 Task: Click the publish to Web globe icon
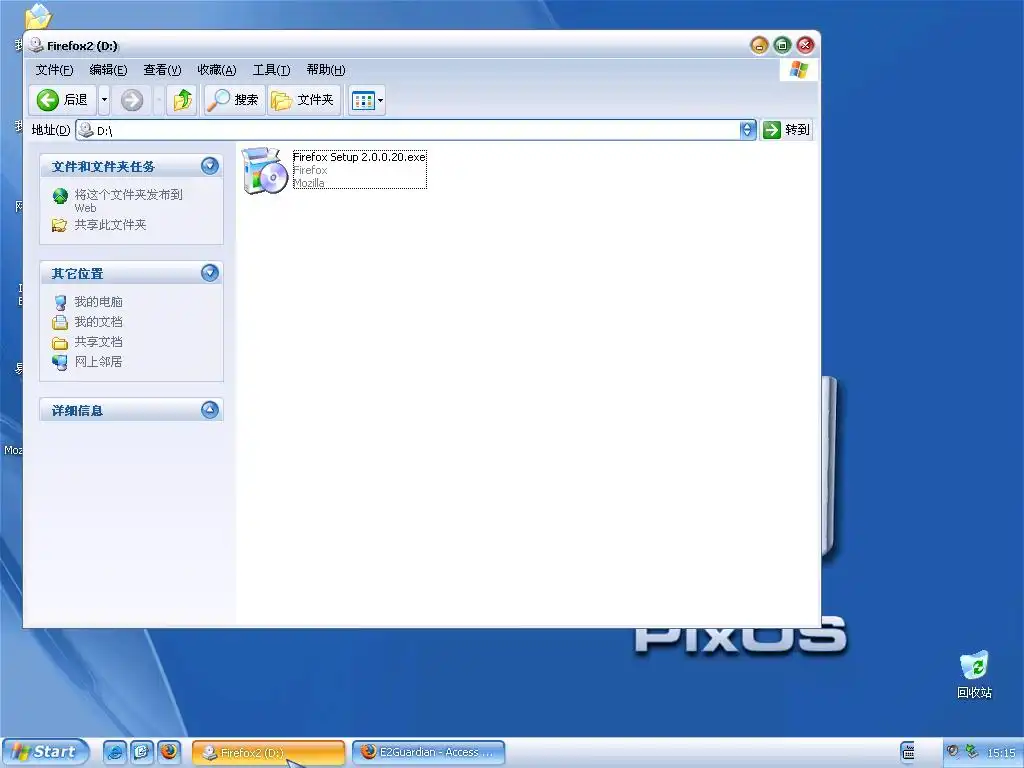point(60,195)
